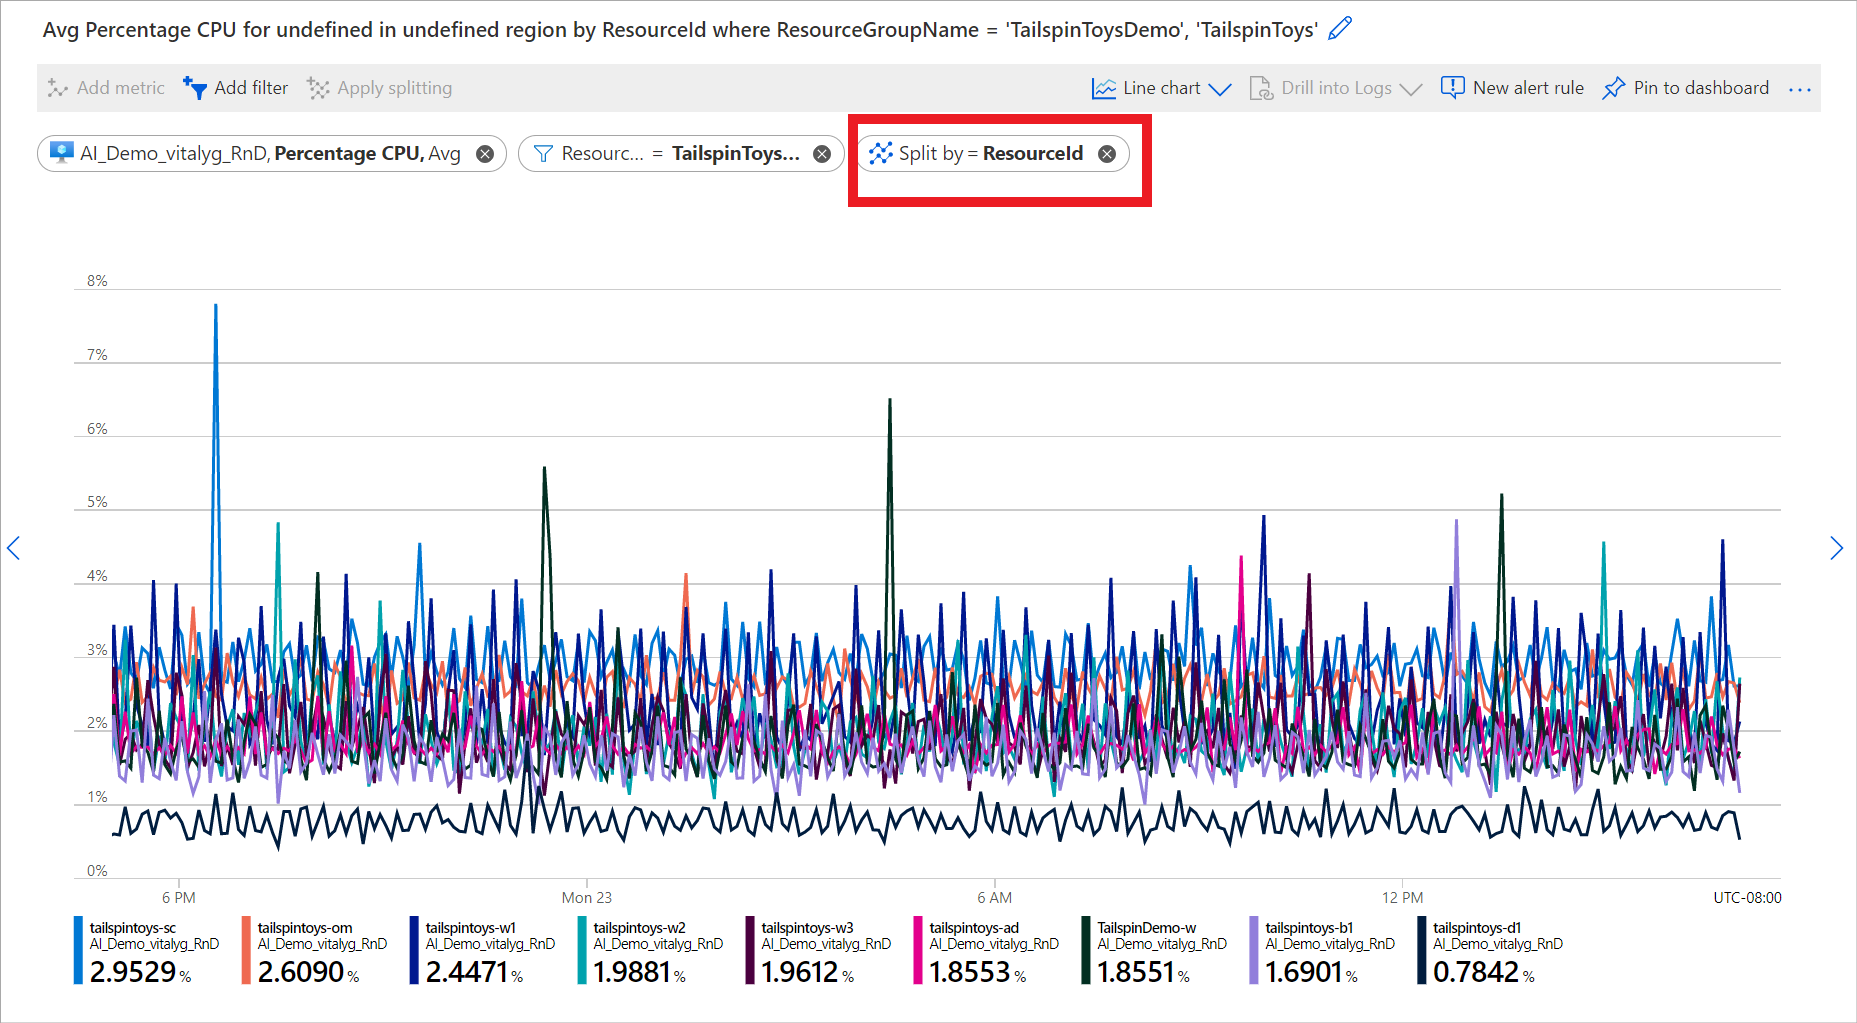Image resolution: width=1857 pixels, height=1023 pixels.
Task: Select the Apply splitting icon
Action: click(318, 88)
